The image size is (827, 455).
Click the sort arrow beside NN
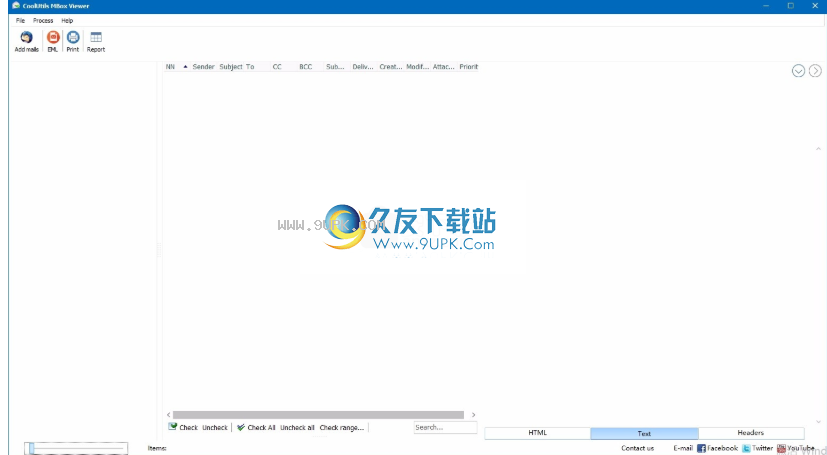tap(185, 67)
